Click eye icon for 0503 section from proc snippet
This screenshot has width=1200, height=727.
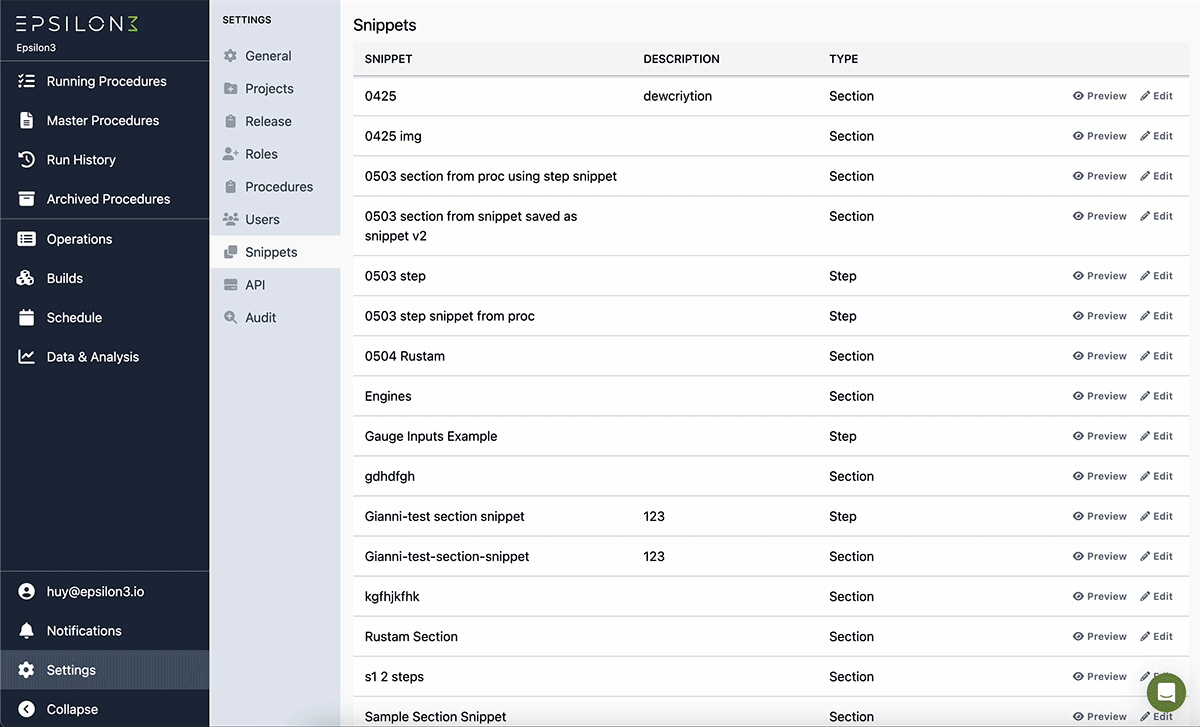[x=1078, y=176]
